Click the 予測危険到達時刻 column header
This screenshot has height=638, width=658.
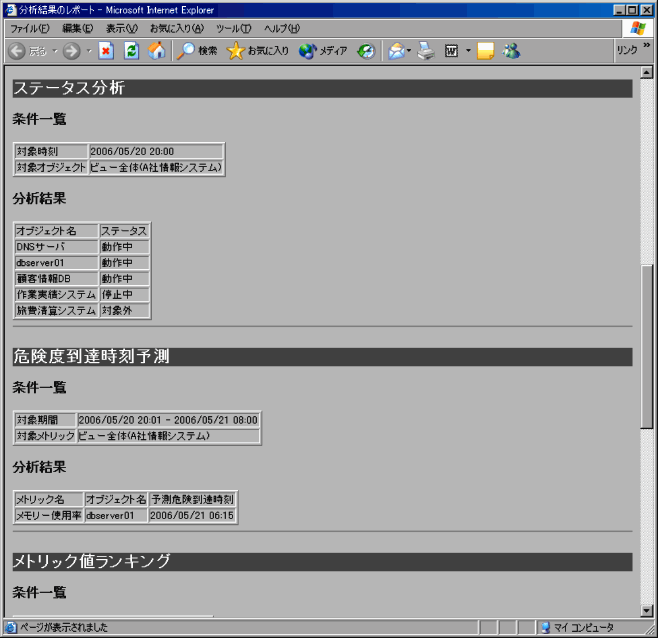pyautogui.click(x=192, y=499)
